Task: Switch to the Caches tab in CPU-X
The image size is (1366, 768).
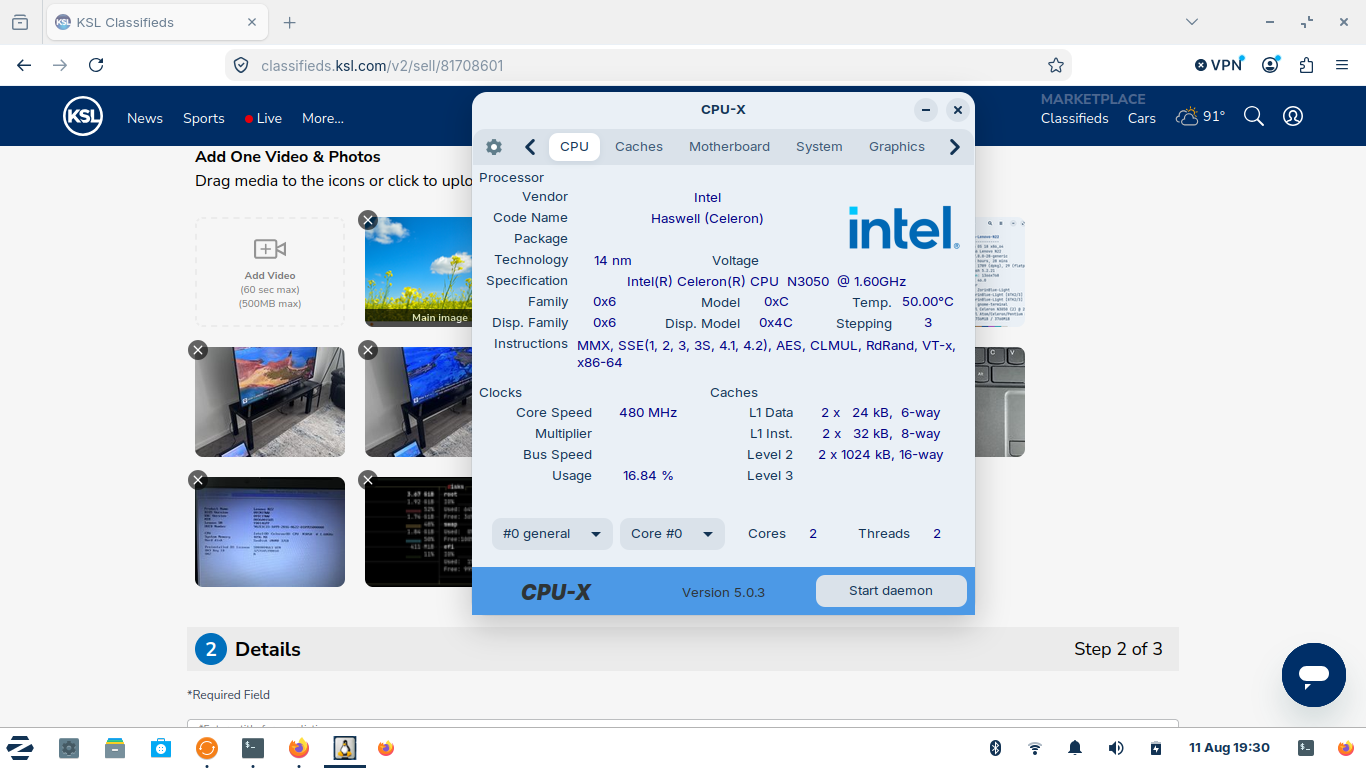Action: coord(639,147)
